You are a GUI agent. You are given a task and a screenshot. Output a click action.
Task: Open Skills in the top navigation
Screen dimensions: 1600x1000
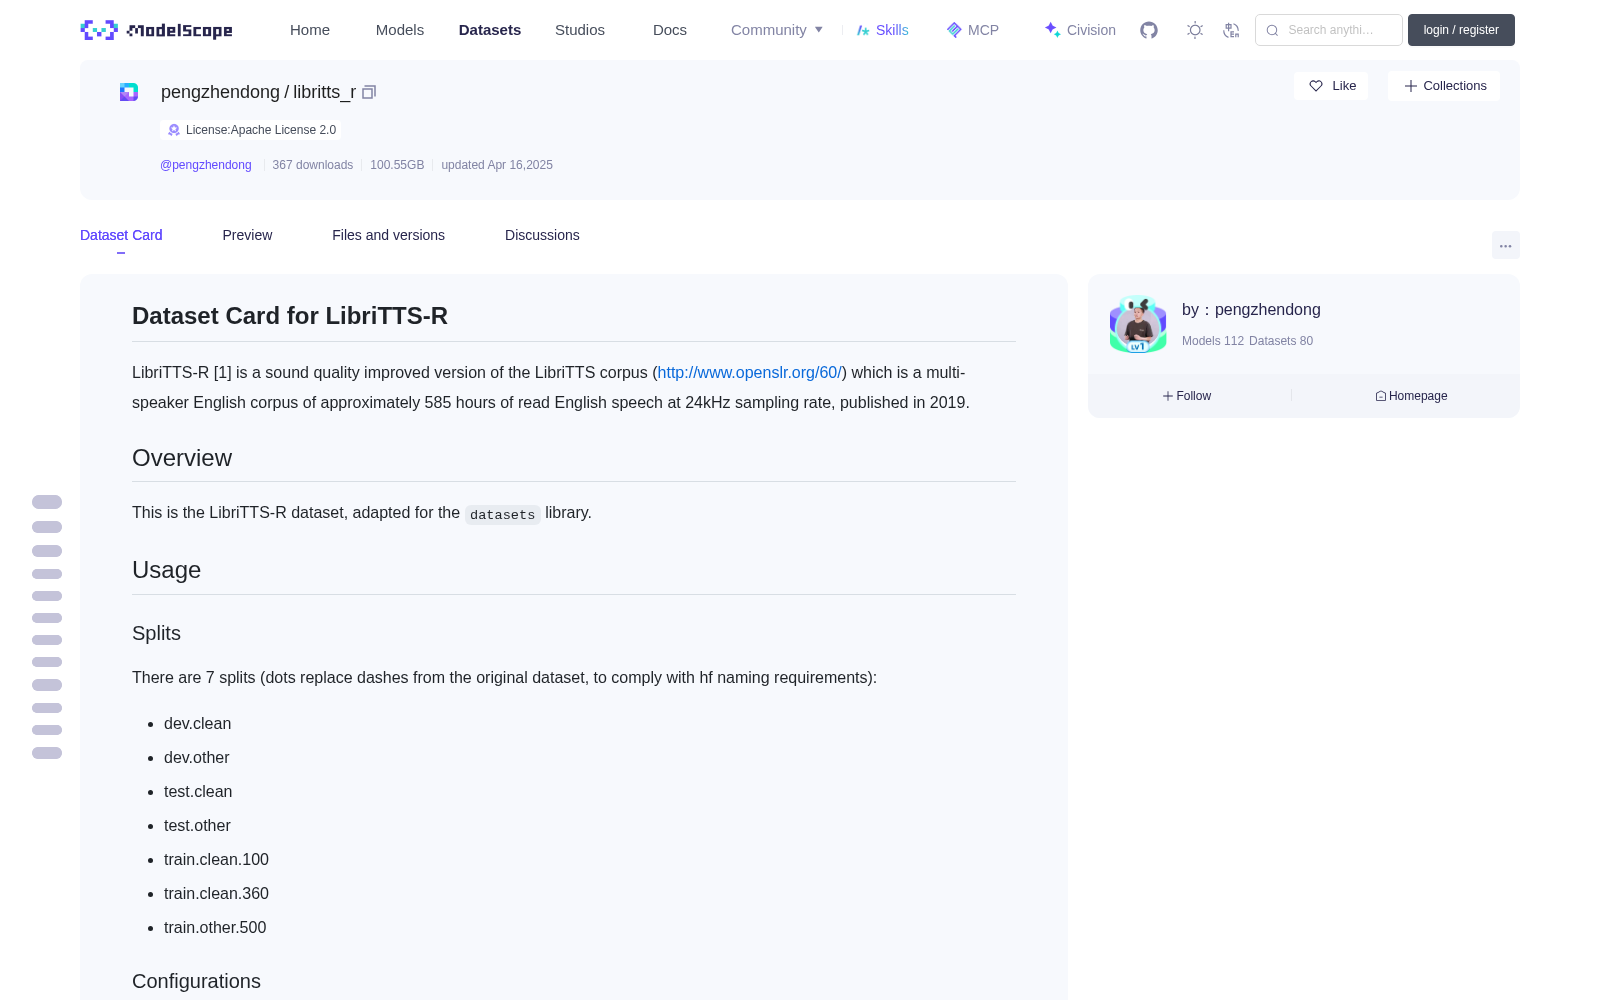tap(882, 30)
